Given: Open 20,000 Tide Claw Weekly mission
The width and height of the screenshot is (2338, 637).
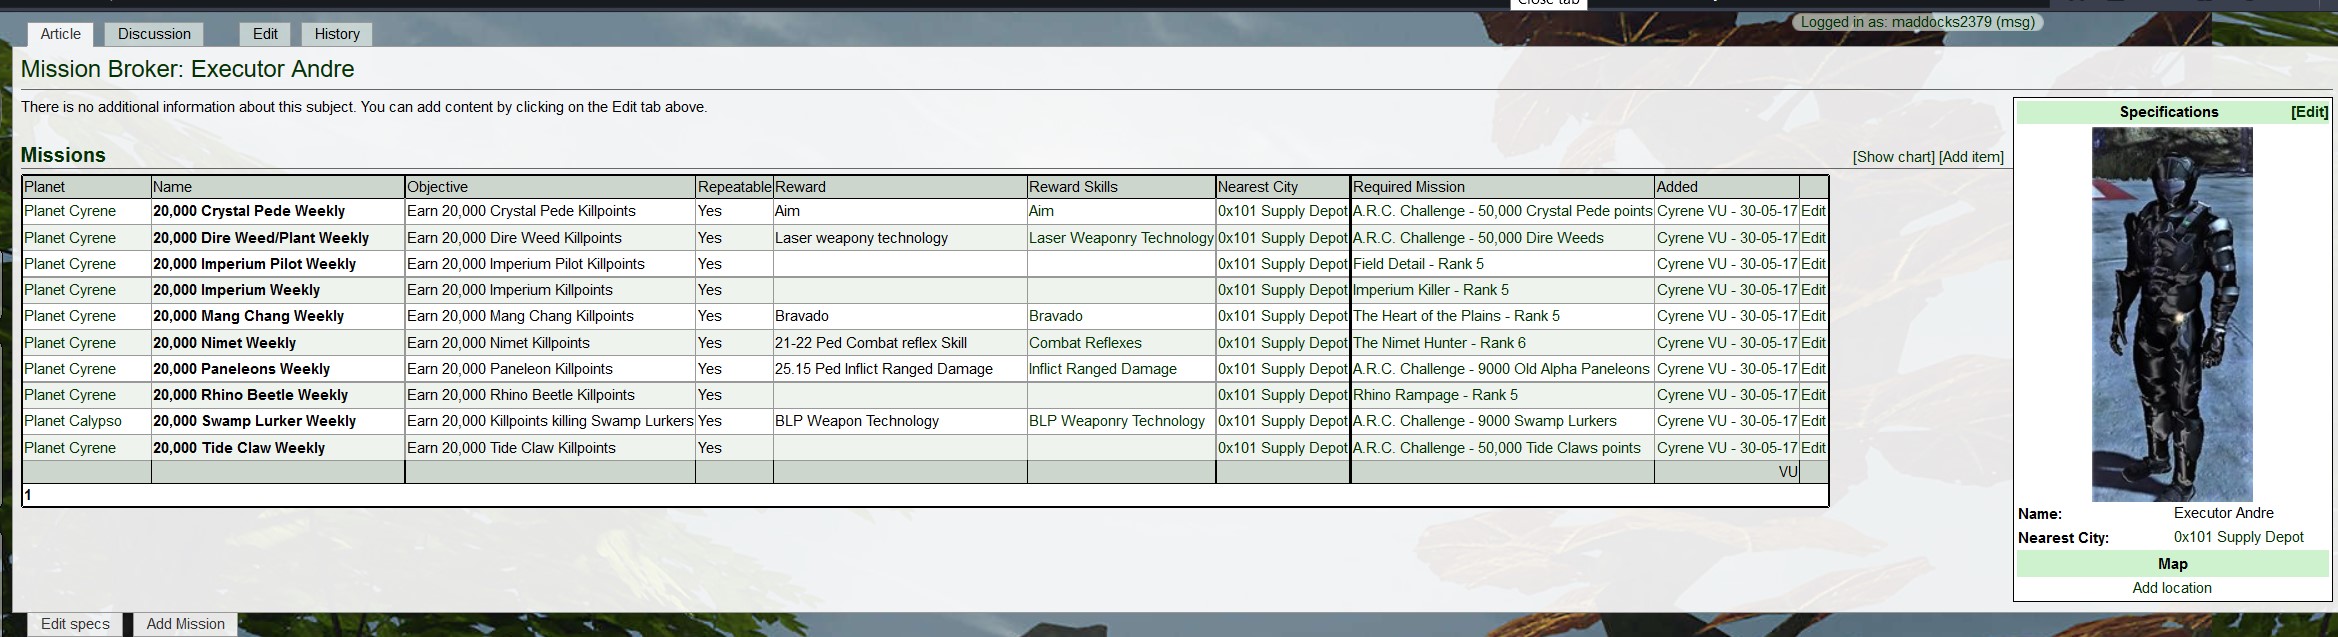Looking at the screenshot, I should click(x=239, y=448).
